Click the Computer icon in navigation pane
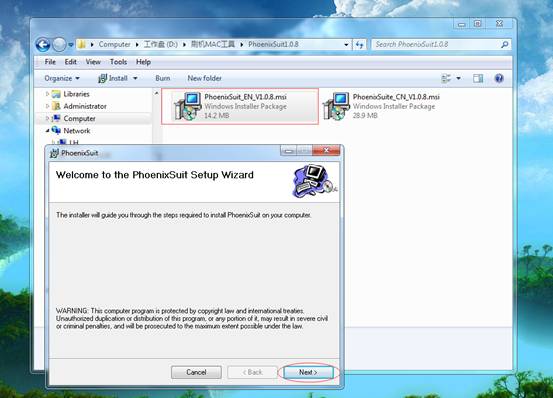Image resolution: width=553 pixels, height=398 pixels. (x=56, y=118)
